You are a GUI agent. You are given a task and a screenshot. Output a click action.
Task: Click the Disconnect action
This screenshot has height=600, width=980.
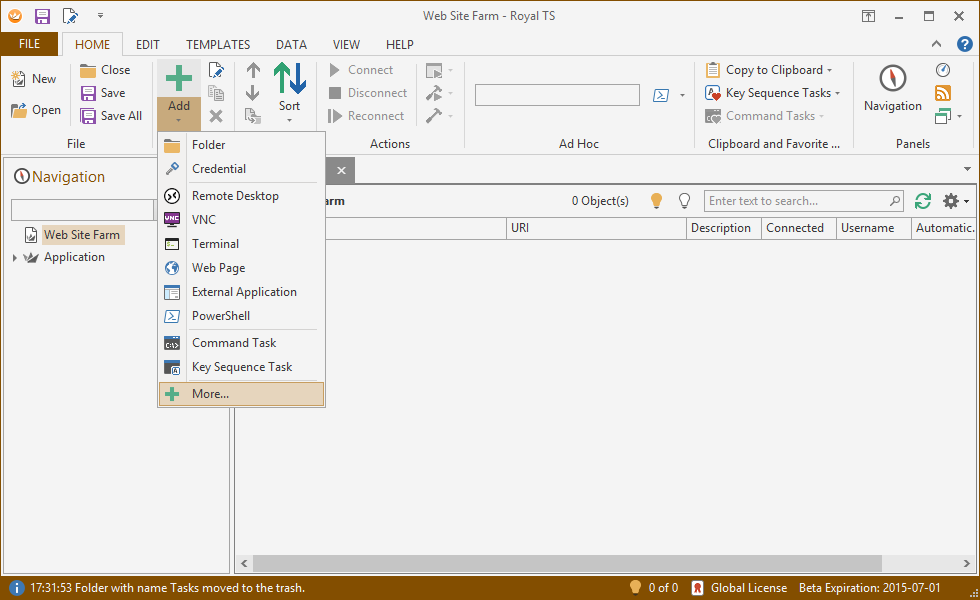[x=368, y=93]
